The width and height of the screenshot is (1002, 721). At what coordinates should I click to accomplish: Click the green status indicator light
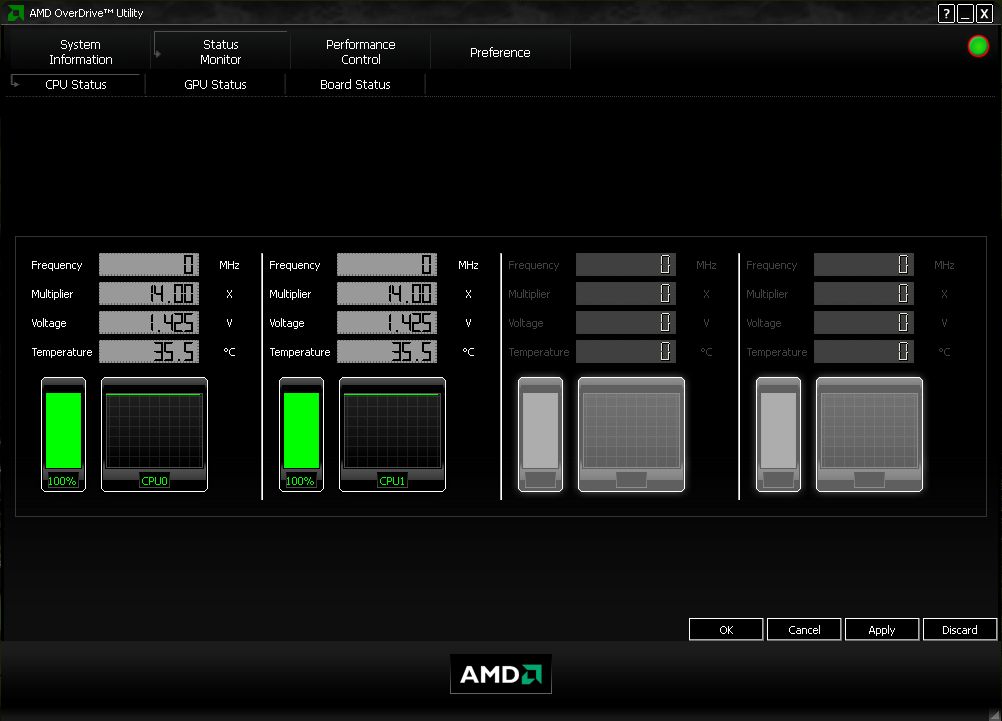tap(978, 46)
